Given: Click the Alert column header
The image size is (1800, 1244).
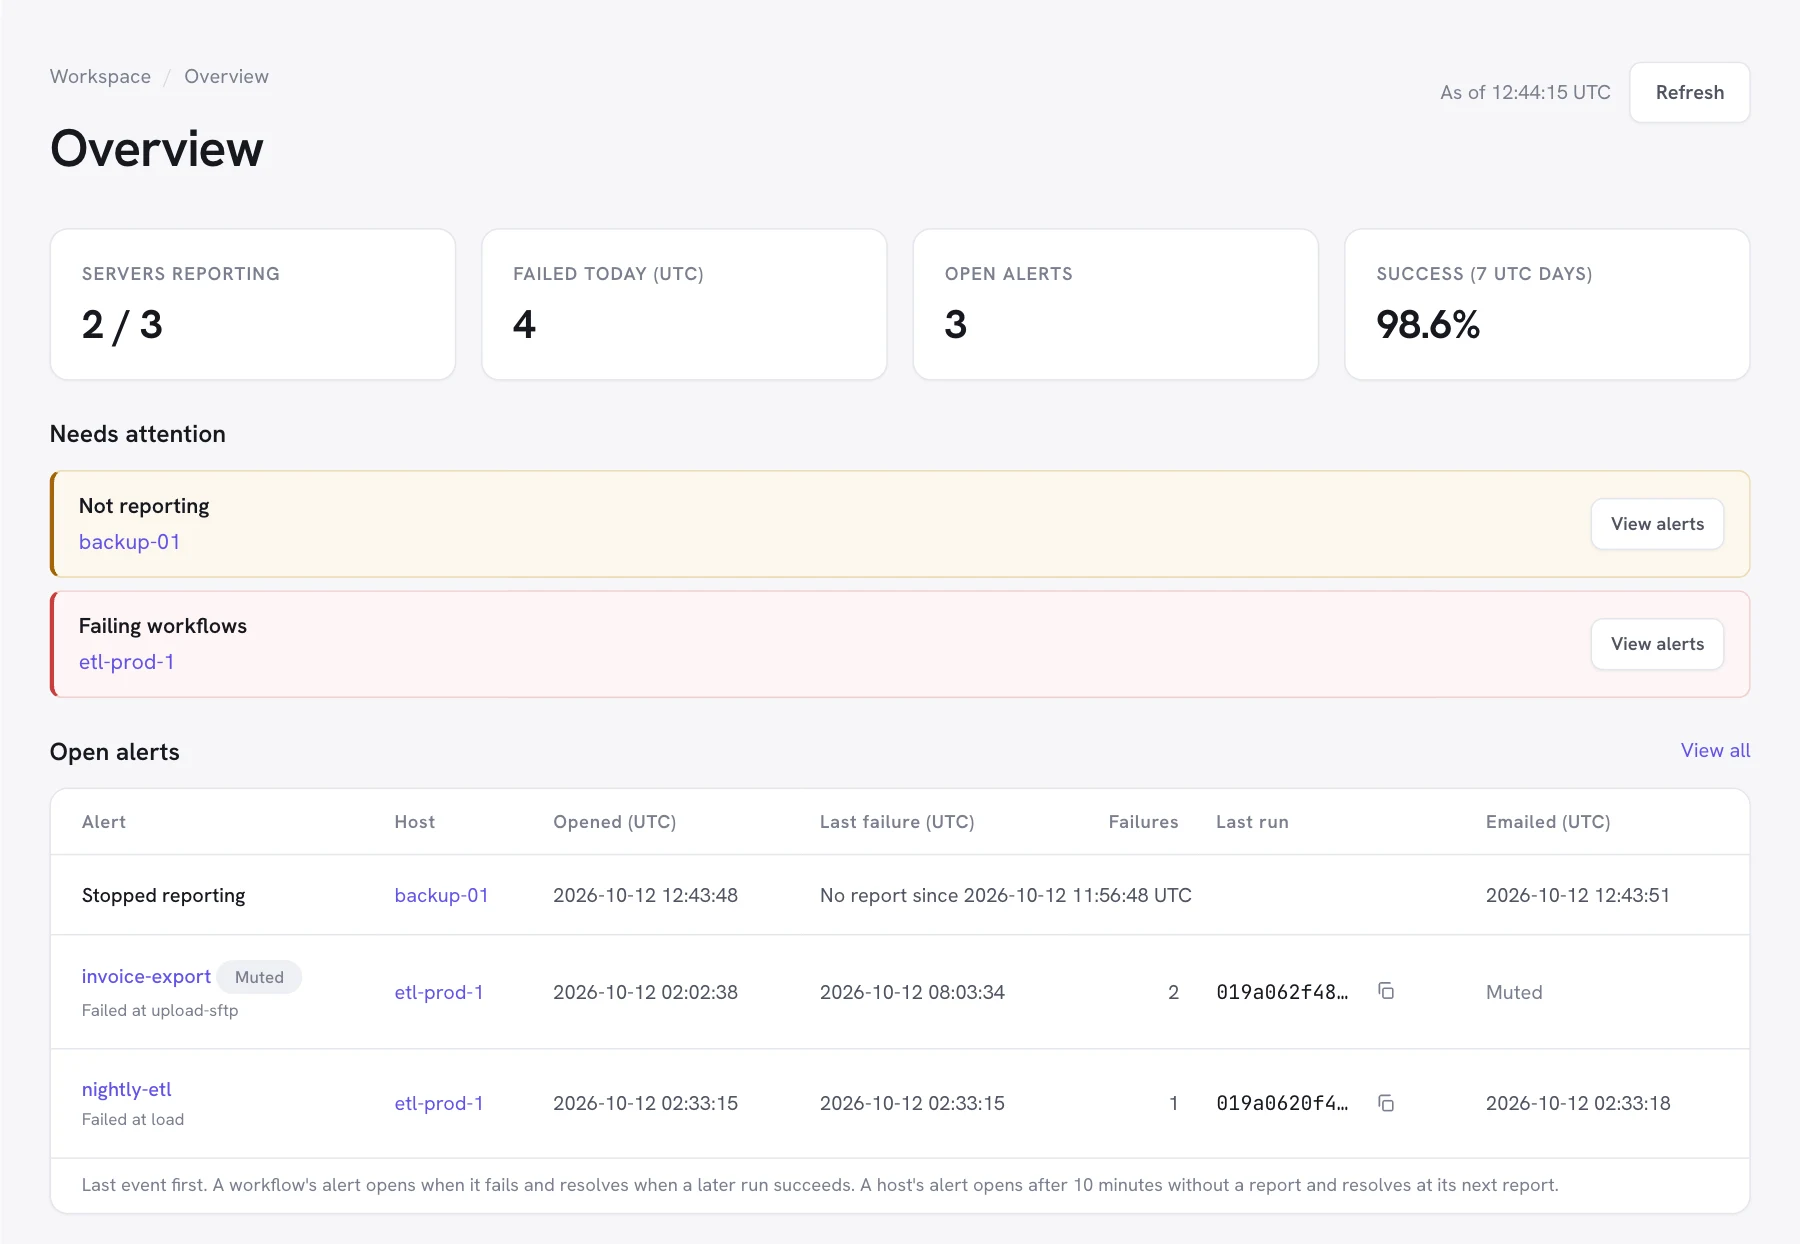Looking at the screenshot, I should coord(104,822).
